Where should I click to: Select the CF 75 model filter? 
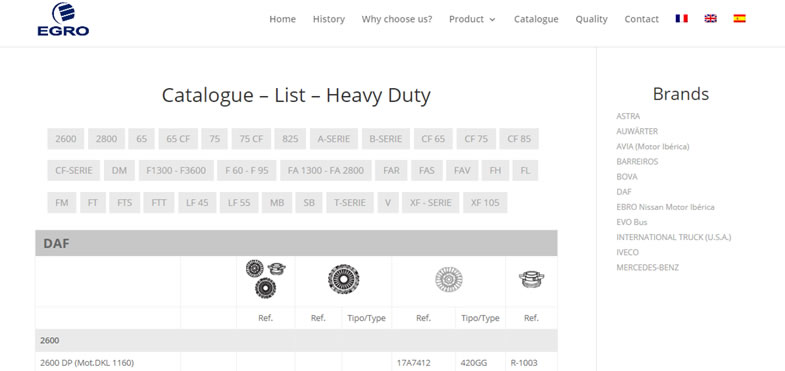tap(476, 139)
